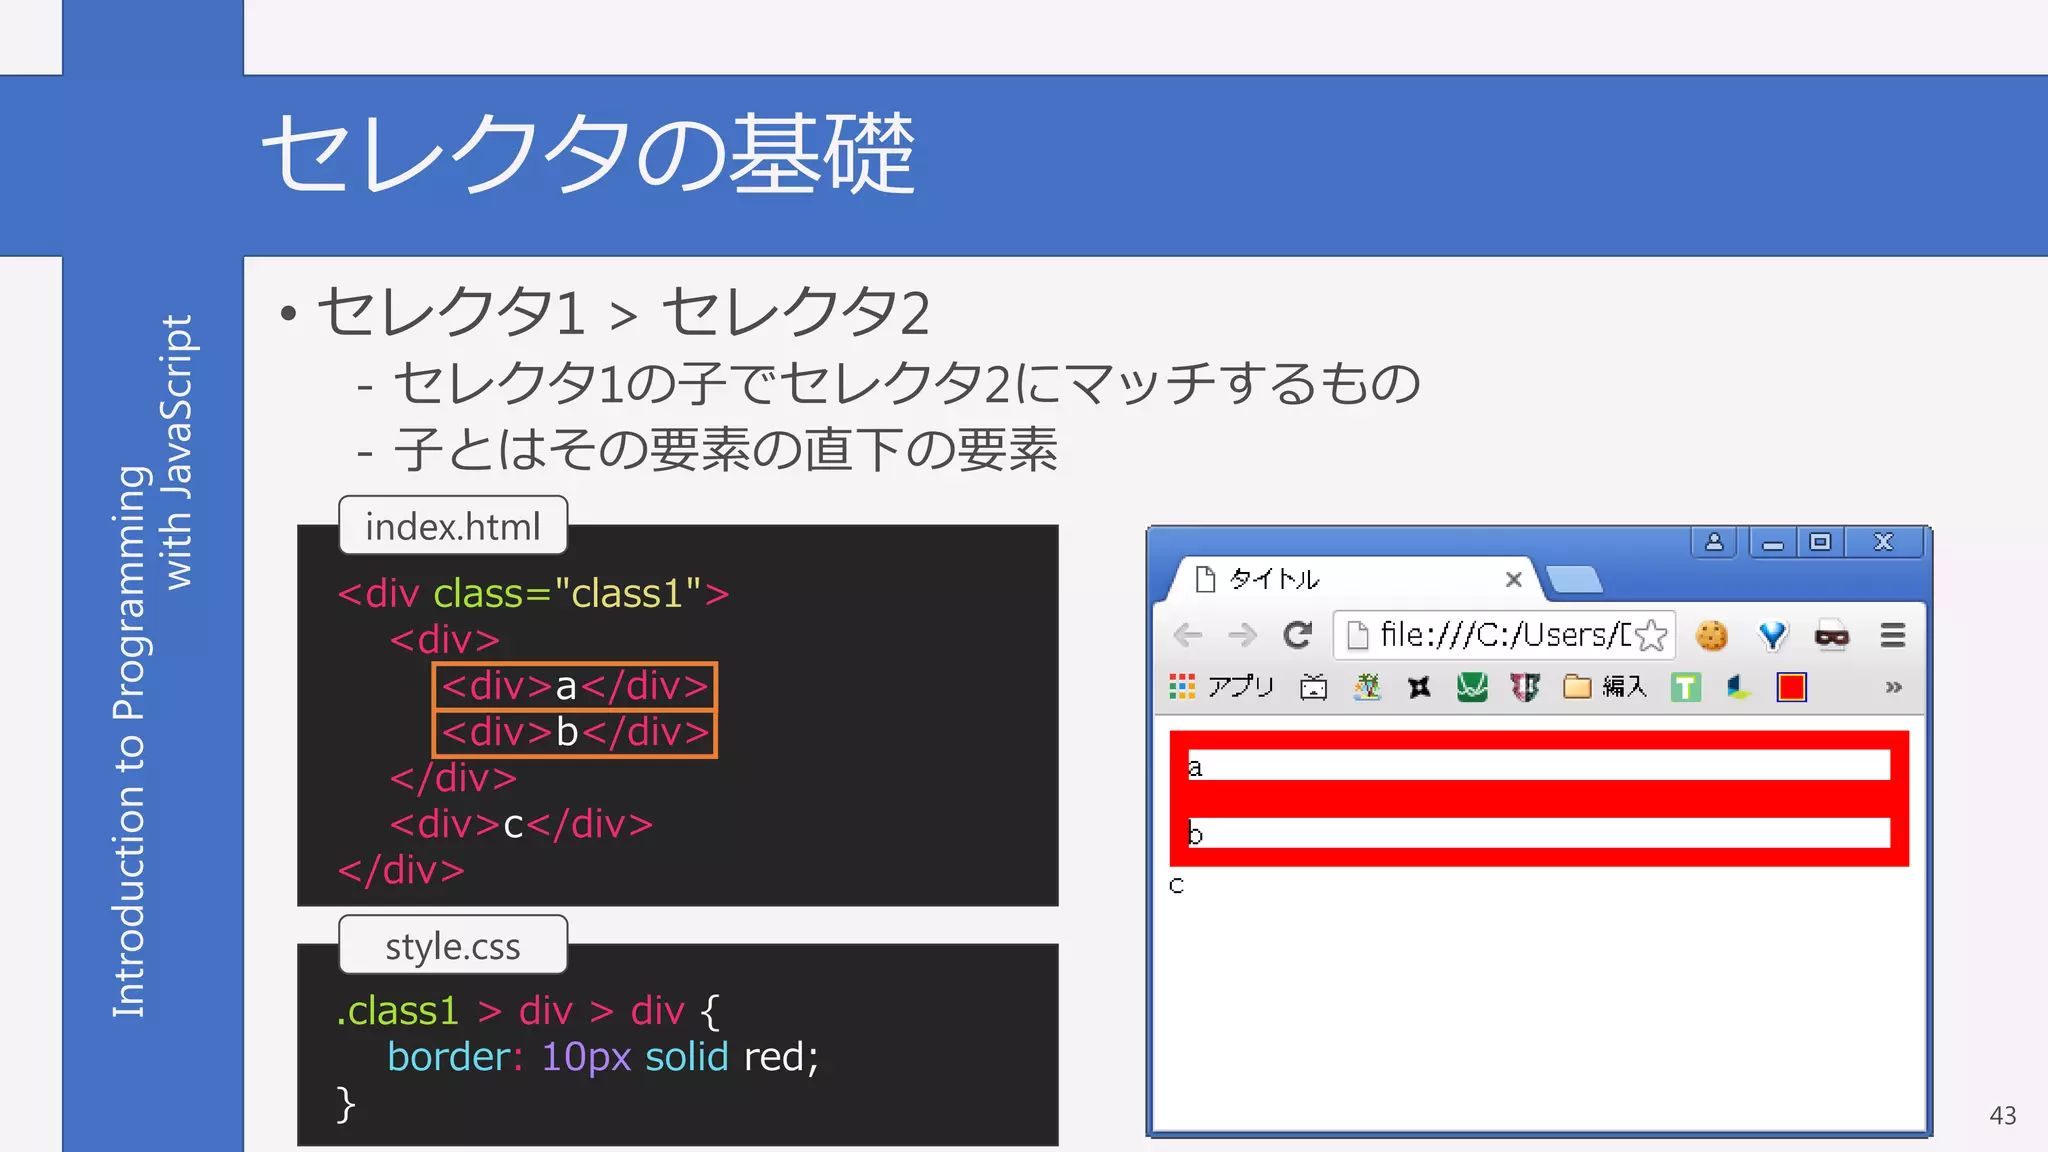Open the green square bookmark icon
Viewport: 2048px width, 1152px height.
point(1472,687)
